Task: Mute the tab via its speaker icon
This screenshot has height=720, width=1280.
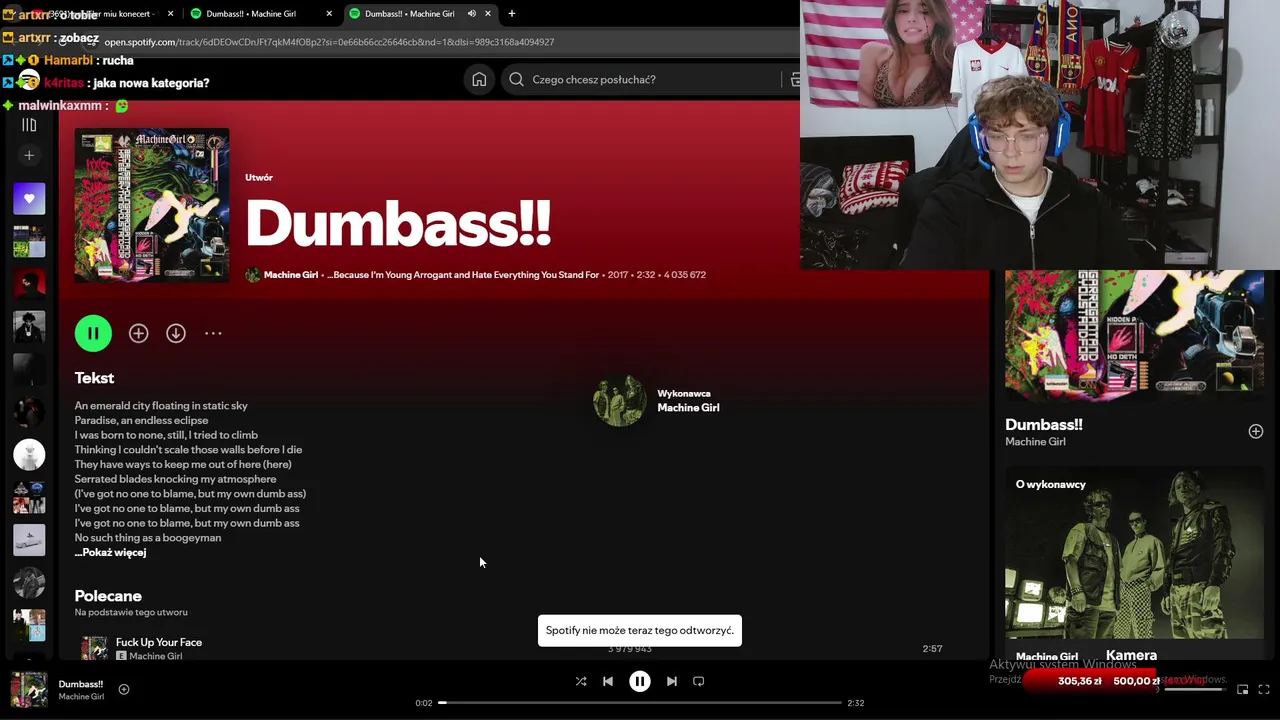Action: (471, 14)
